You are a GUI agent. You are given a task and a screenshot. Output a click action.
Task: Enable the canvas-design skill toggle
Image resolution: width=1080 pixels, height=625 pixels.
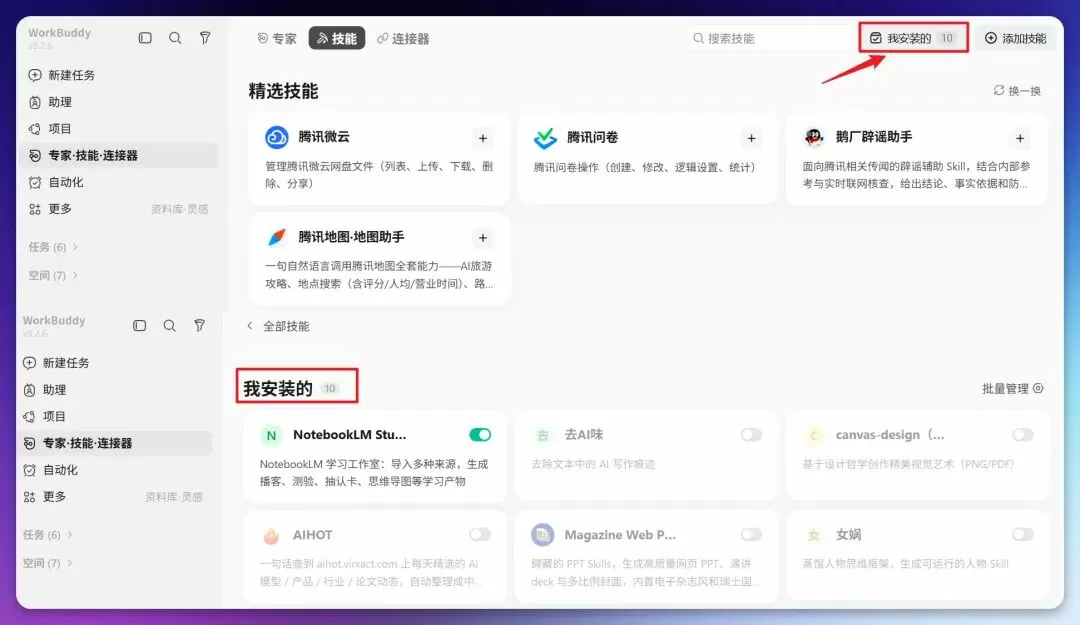point(1023,435)
